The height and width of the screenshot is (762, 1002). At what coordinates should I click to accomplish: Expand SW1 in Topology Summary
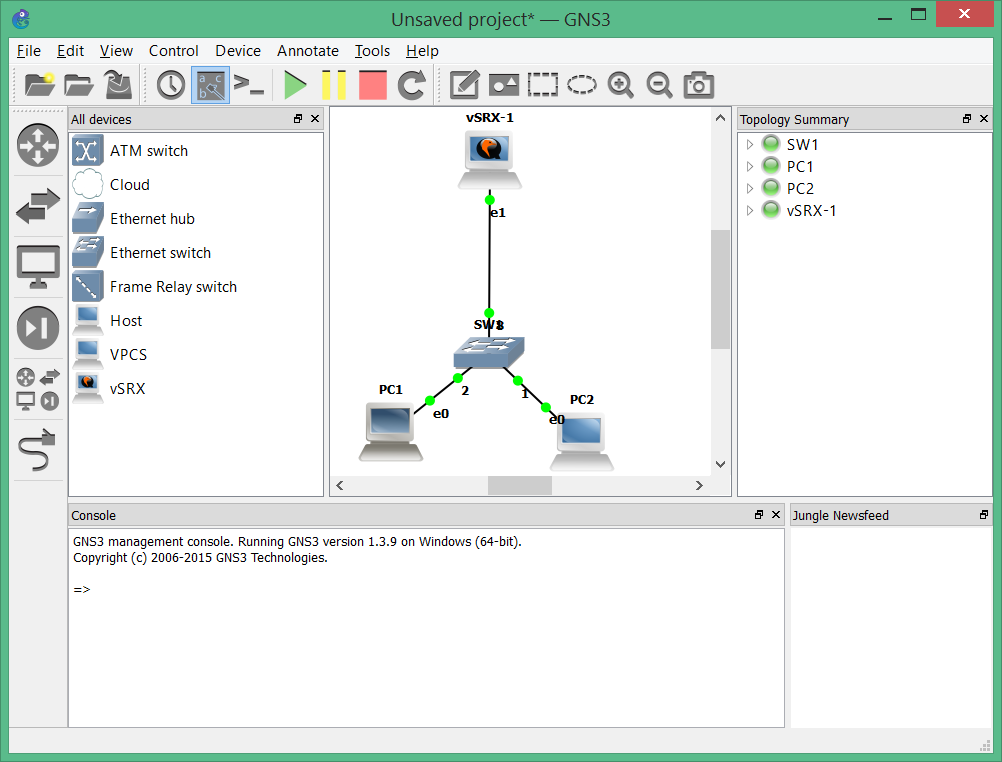[750, 144]
